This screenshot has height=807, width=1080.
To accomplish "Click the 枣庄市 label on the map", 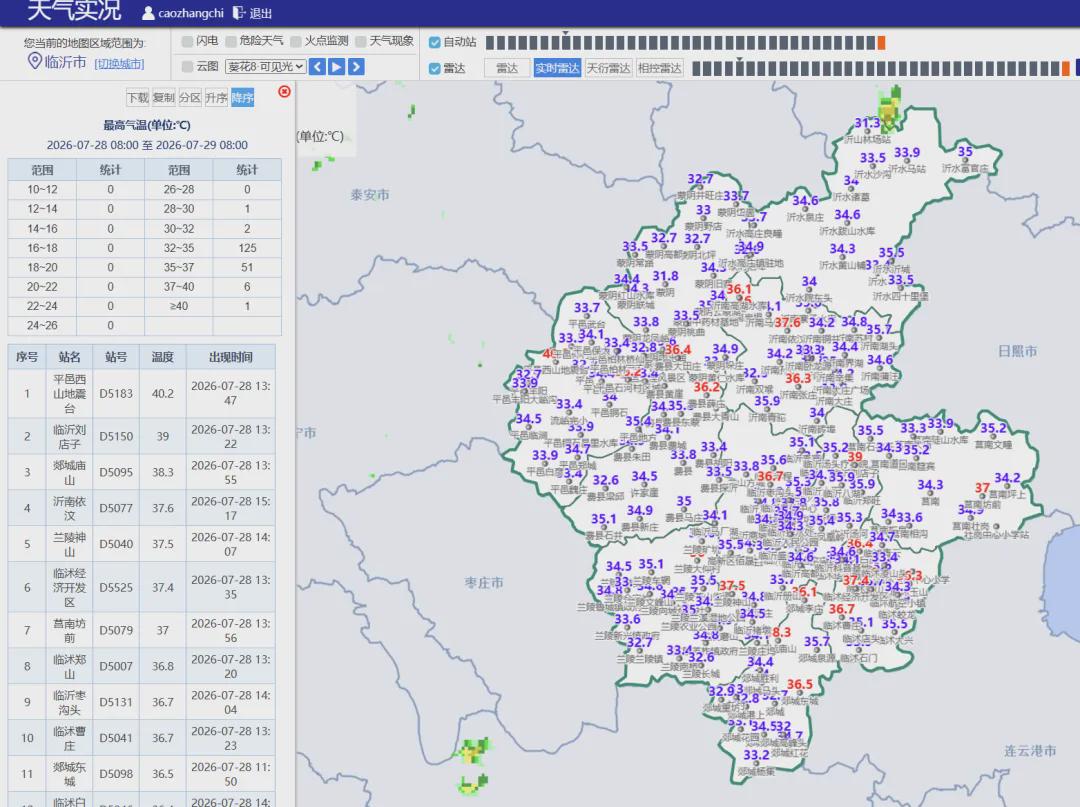I will 484,583.
